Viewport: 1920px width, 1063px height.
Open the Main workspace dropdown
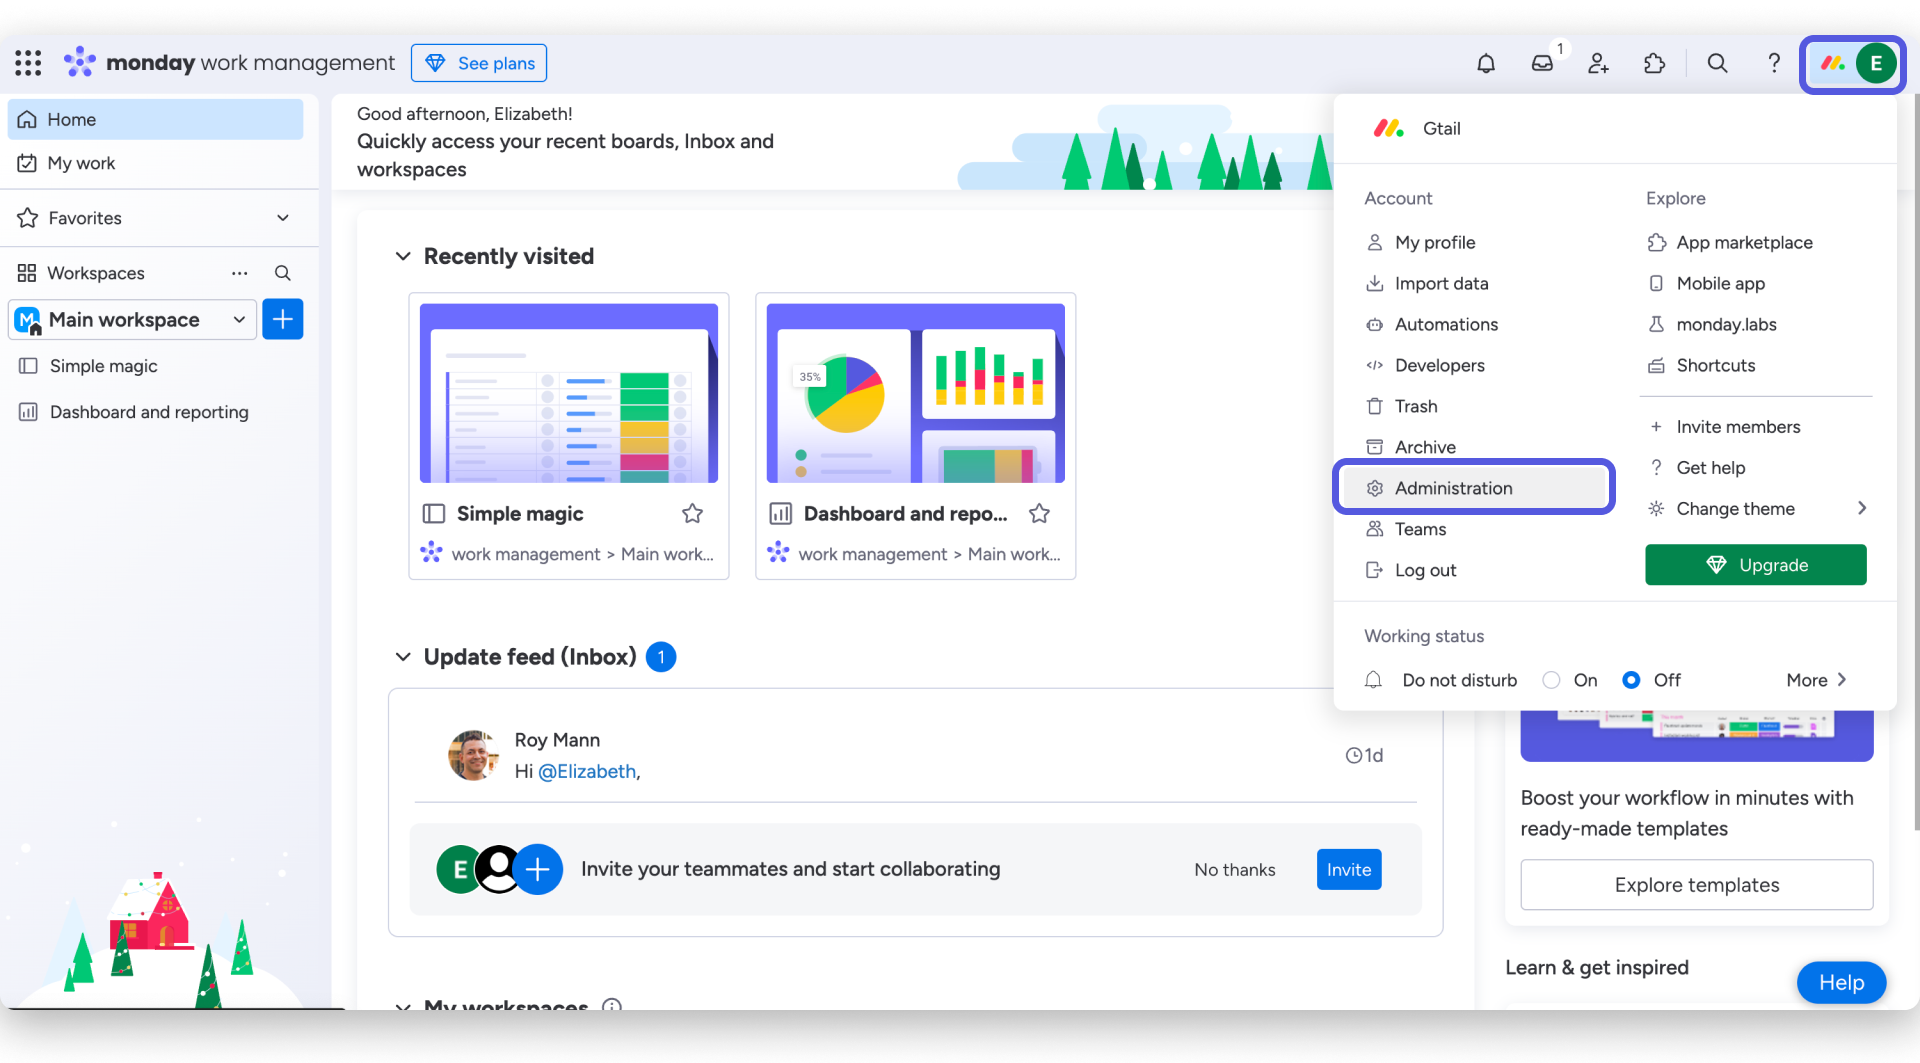tap(133, 319)
